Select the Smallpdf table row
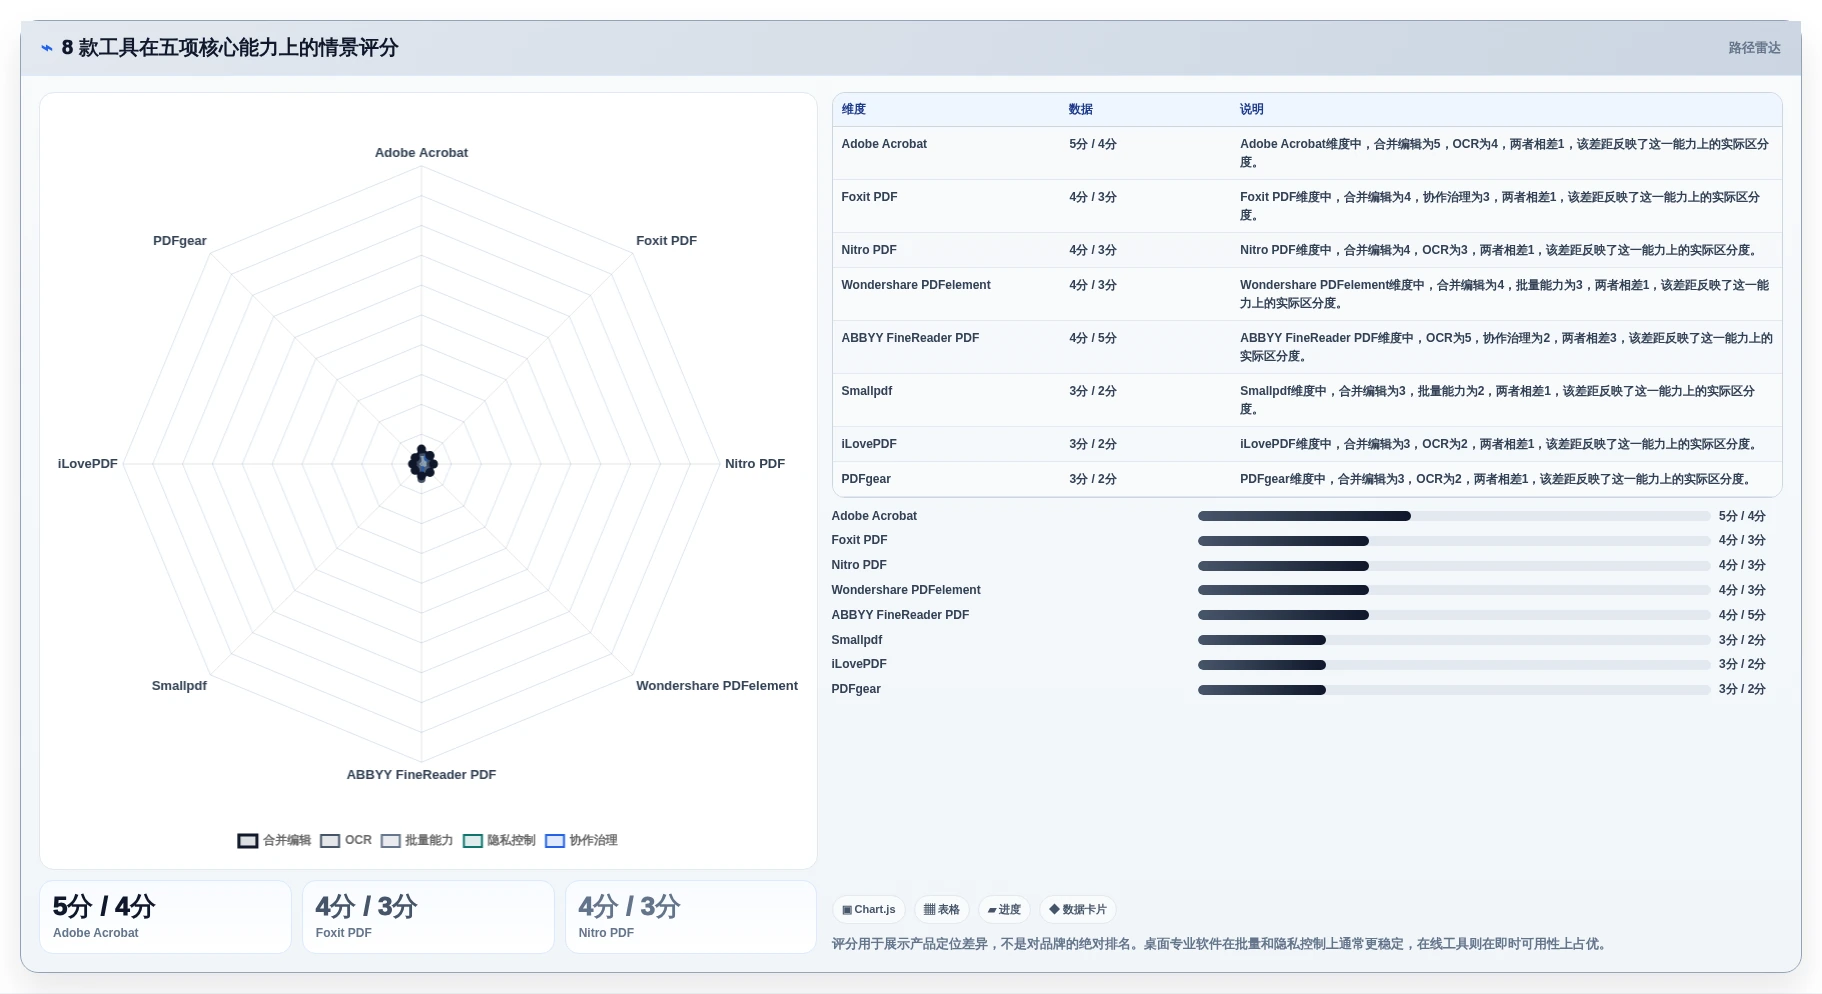The height and width of the screenshot is (994, 1822). tap(1307, 400)
